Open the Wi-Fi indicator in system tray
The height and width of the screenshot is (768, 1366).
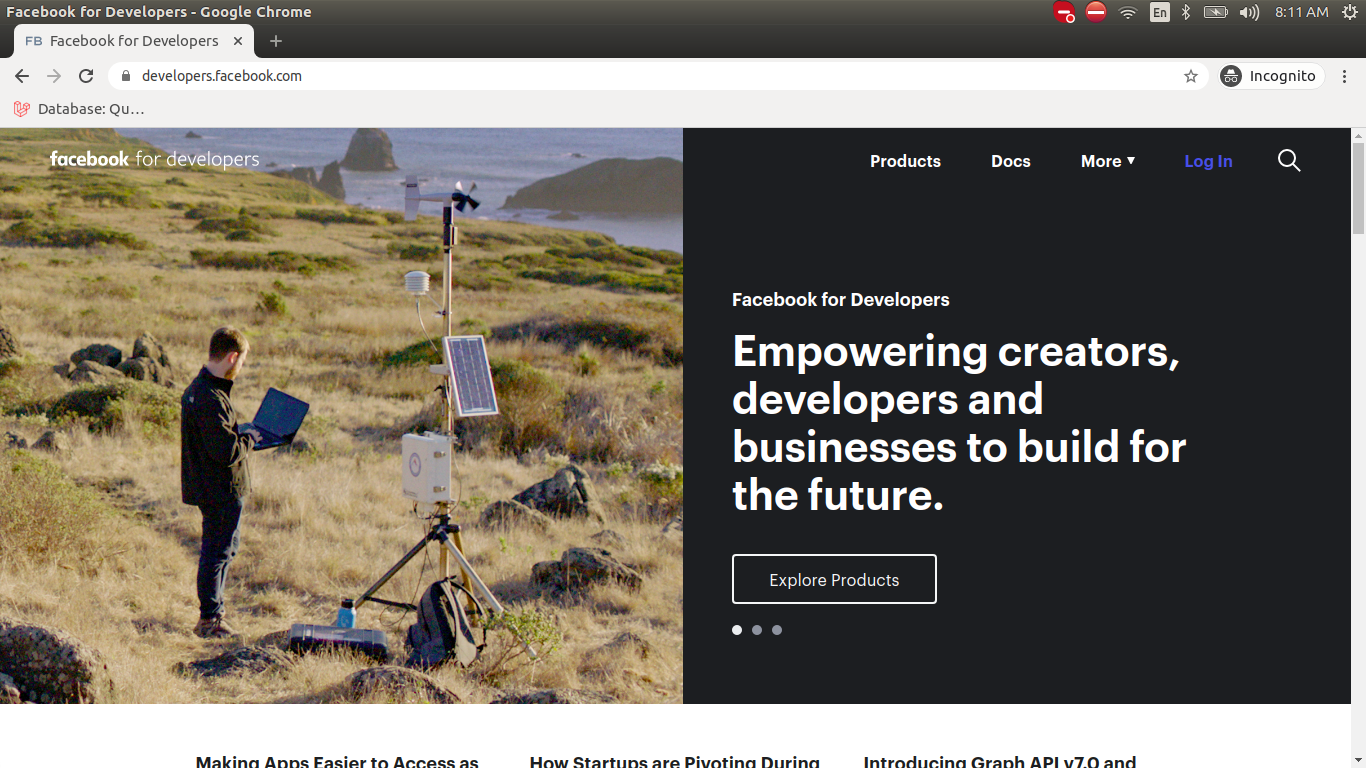(1128, 12)
